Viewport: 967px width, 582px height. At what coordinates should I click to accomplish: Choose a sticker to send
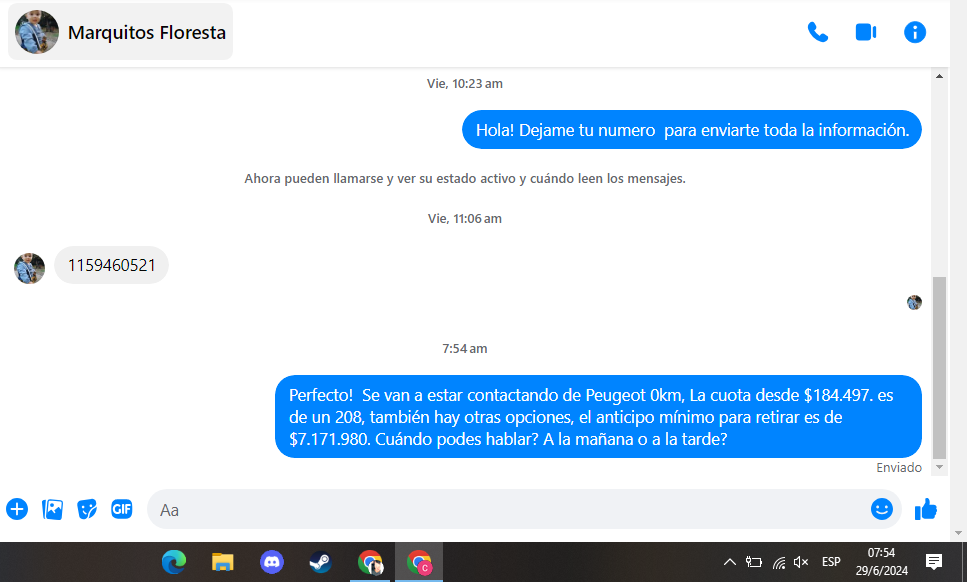click(87, 509)
